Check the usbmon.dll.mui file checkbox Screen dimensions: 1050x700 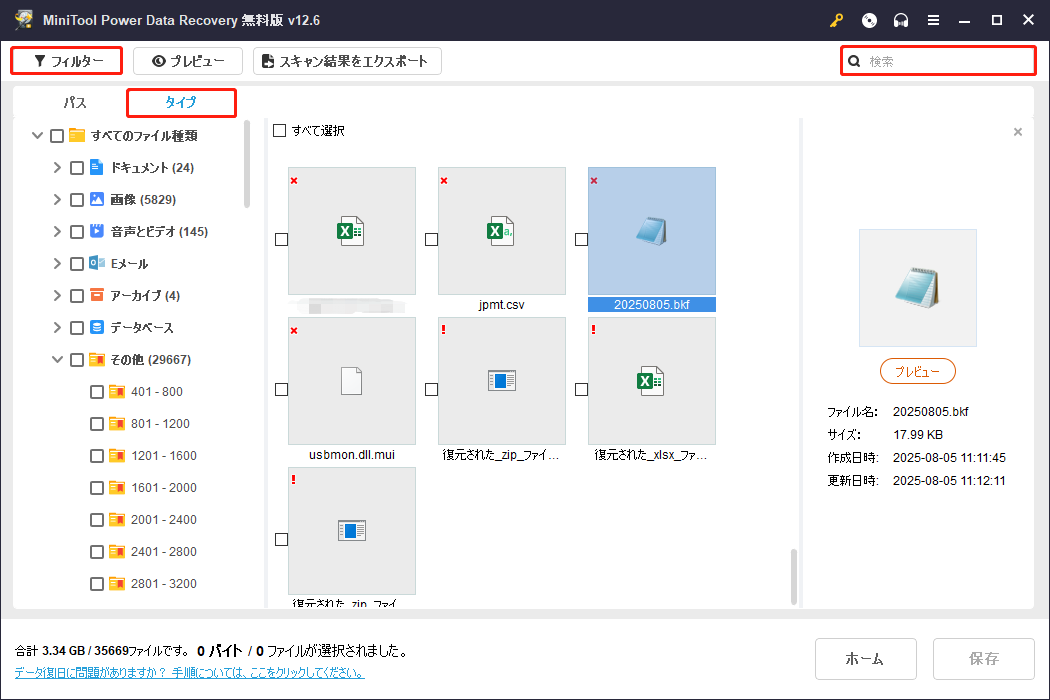pyautogui.click(x=281, y=389)
